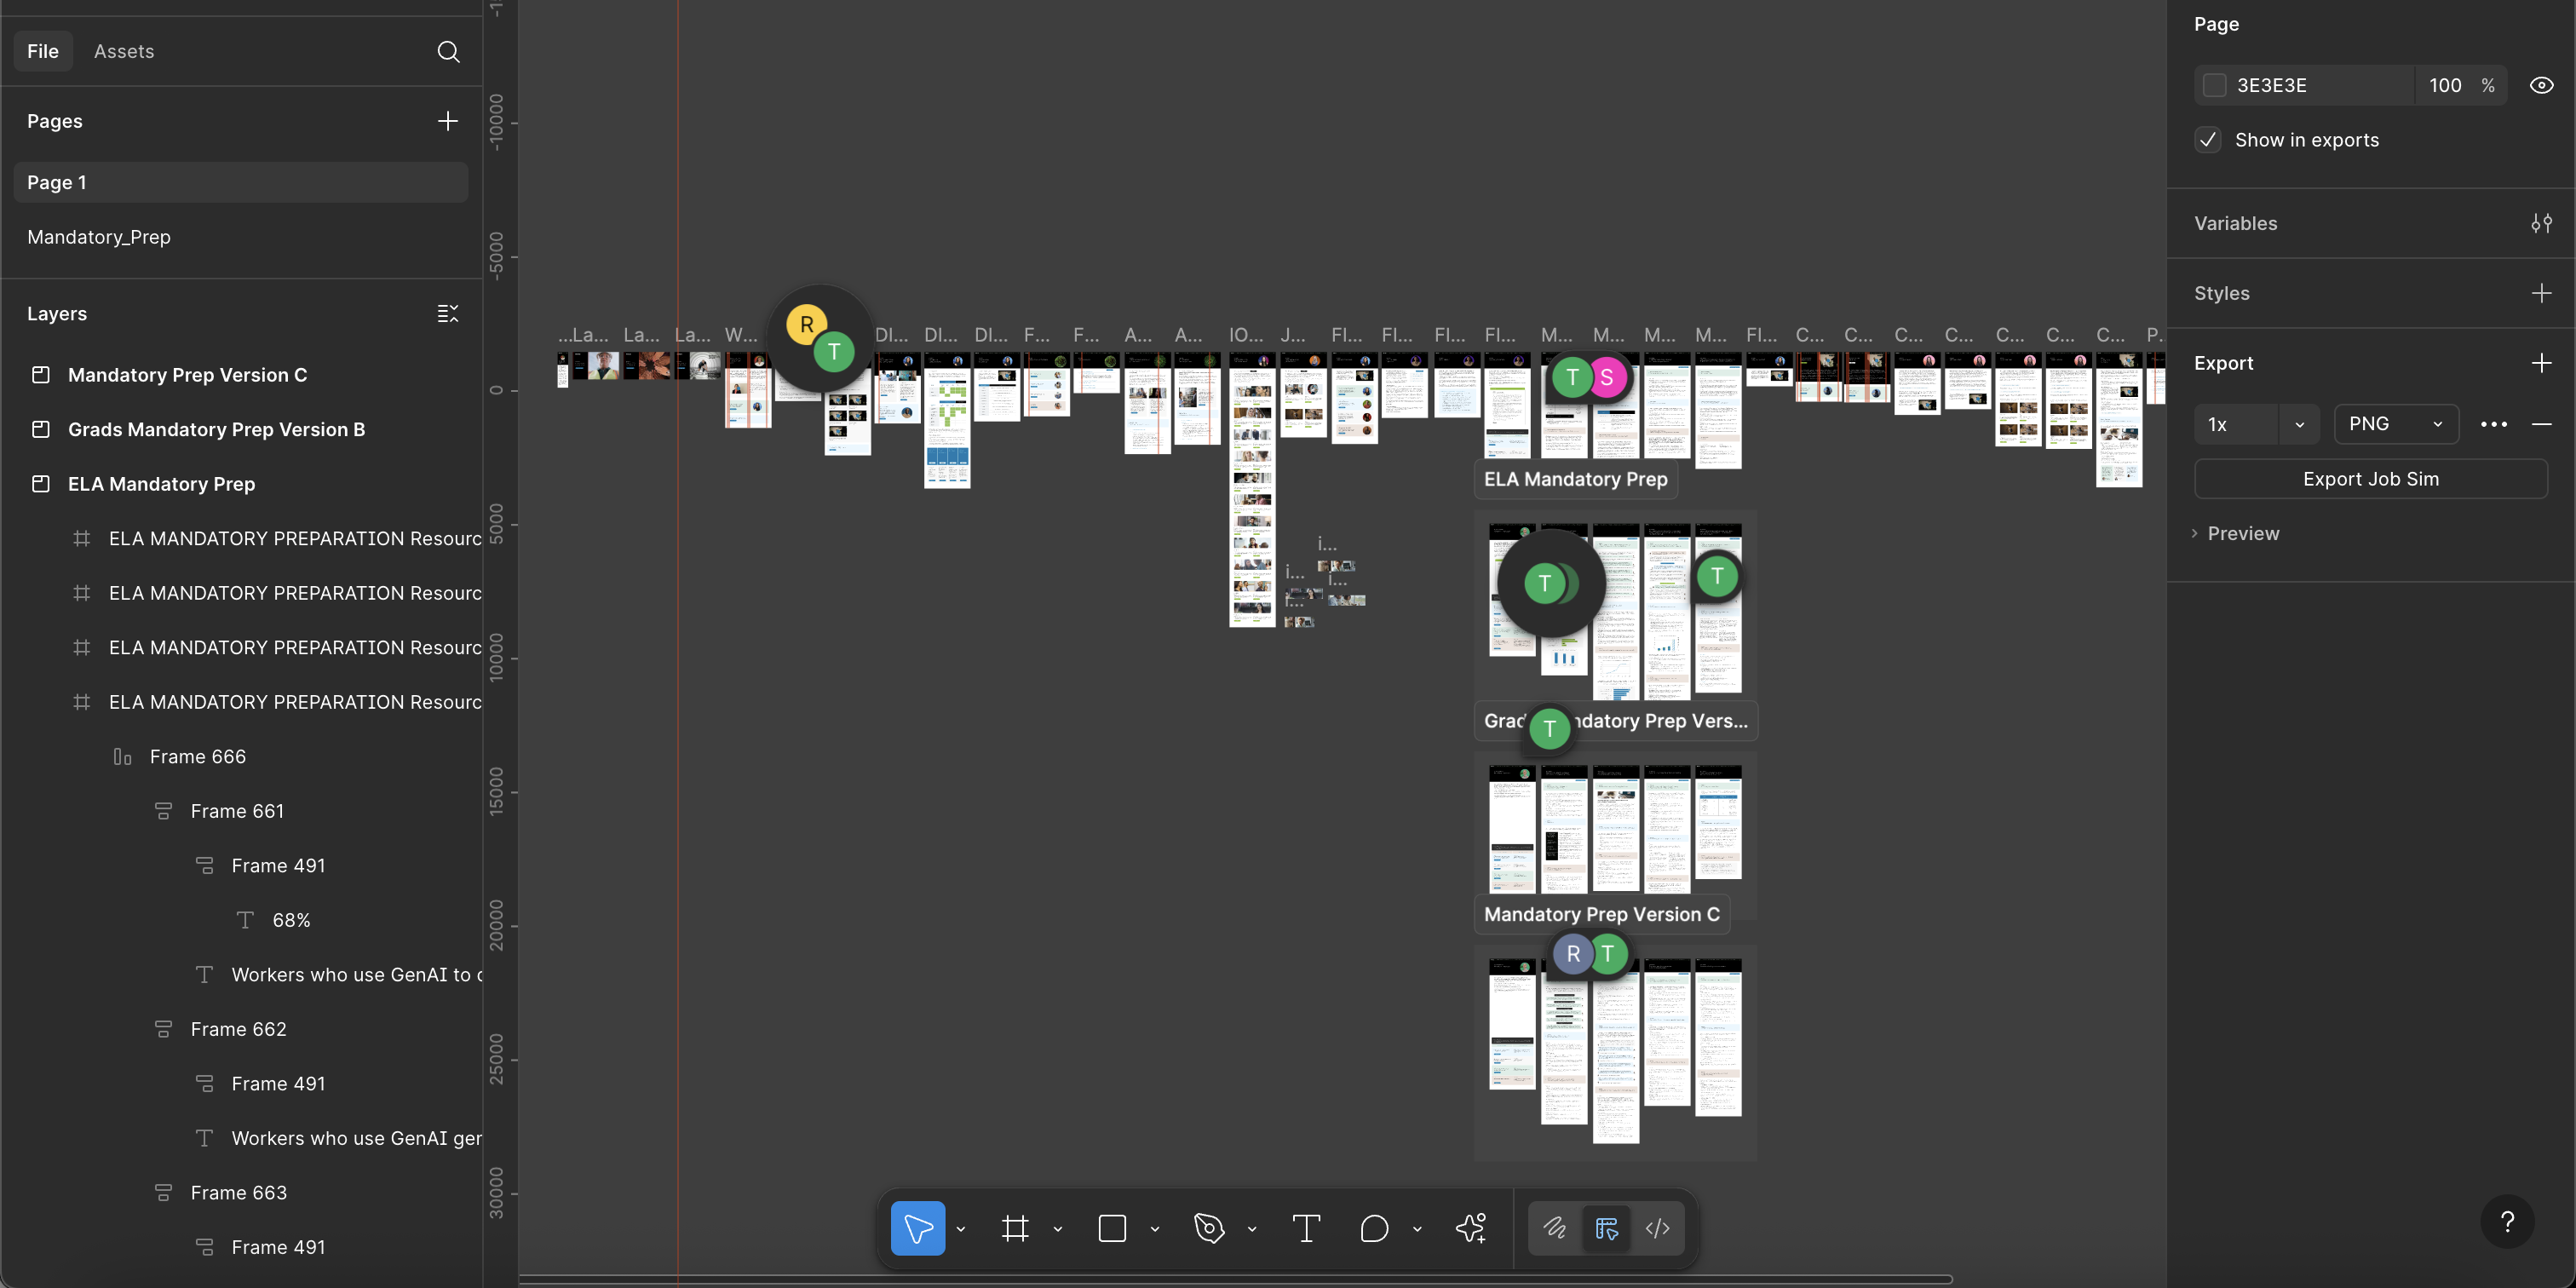Click the Export Job Sim button
Screen dimensions: 2576x1288
coord(2370,479)
